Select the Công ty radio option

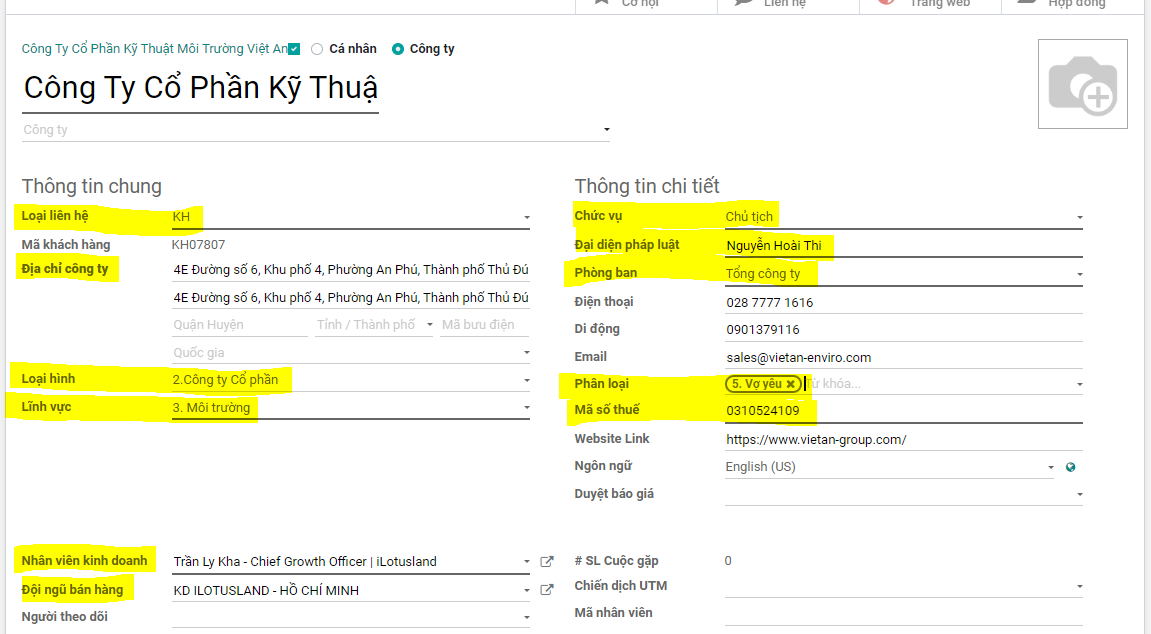click(x=398, y=49)
